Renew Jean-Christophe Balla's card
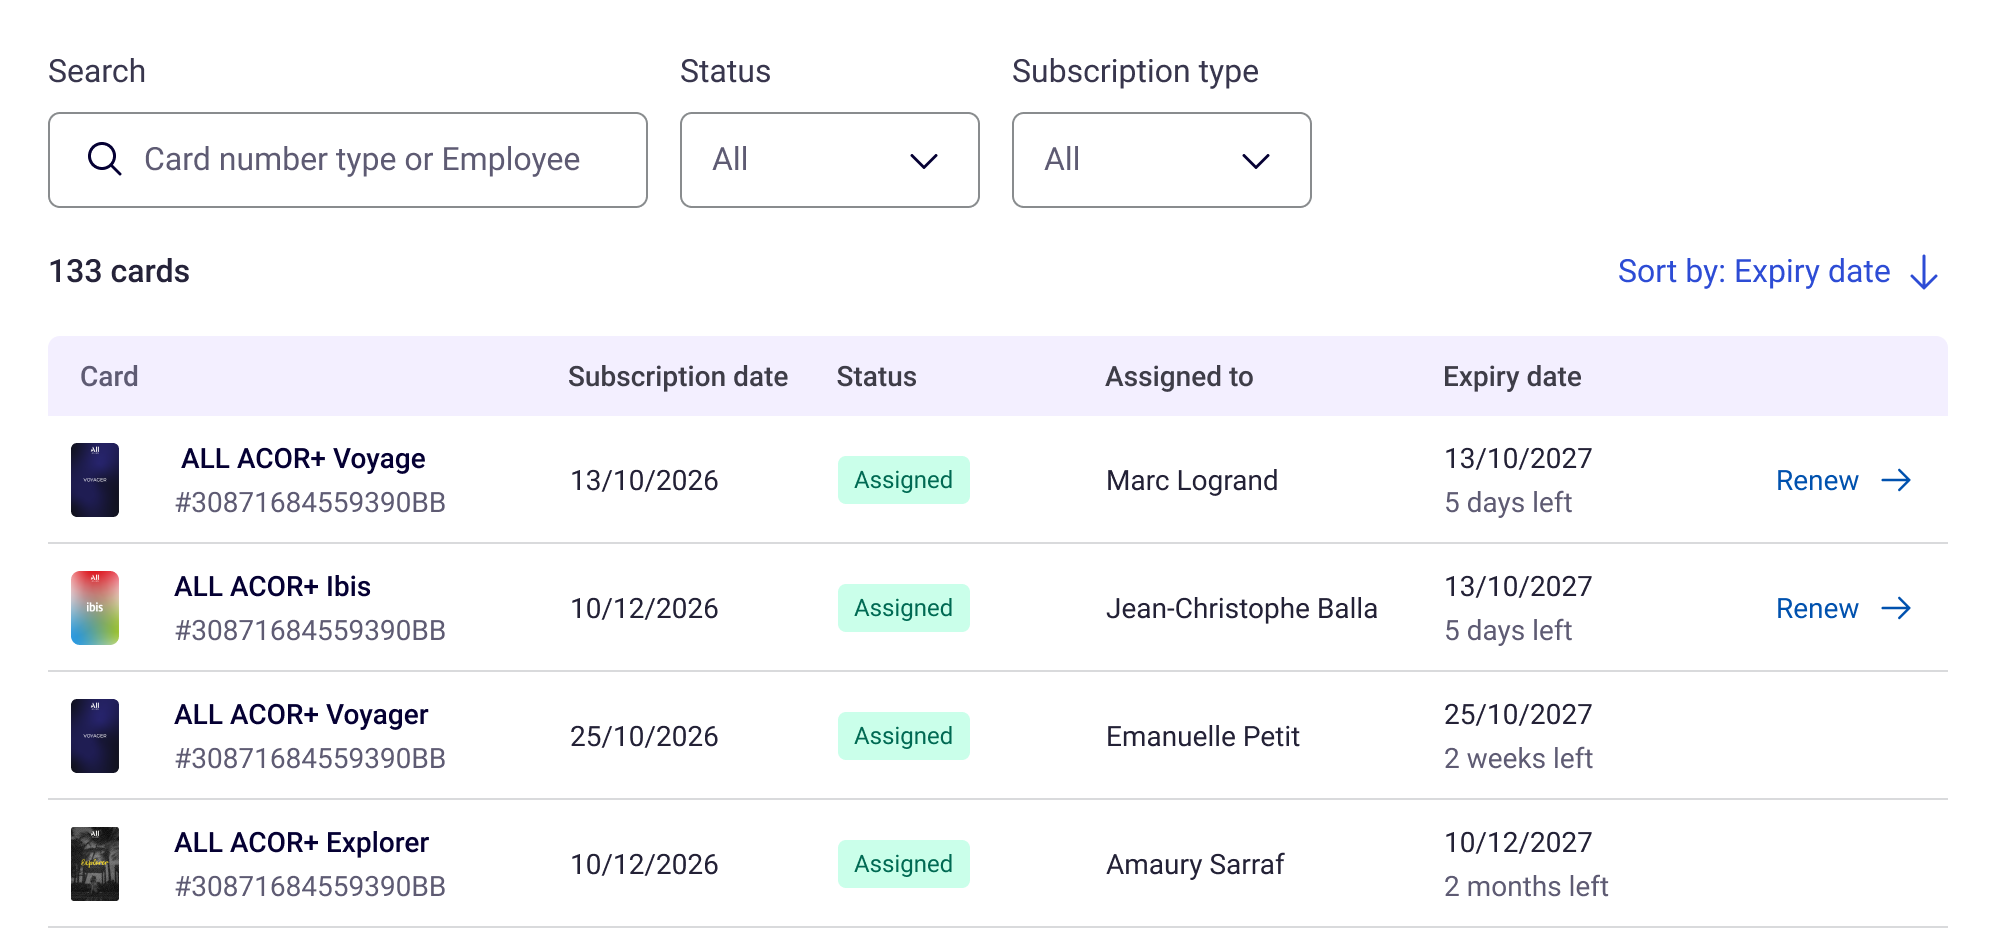This screenshot has width=1996, height=952. pos(1817,609)
